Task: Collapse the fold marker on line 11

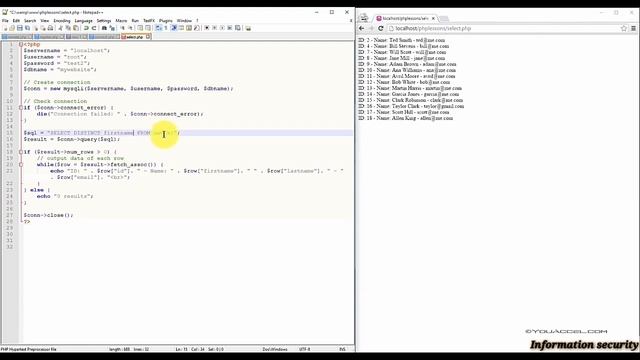Action: click(21, 108)
